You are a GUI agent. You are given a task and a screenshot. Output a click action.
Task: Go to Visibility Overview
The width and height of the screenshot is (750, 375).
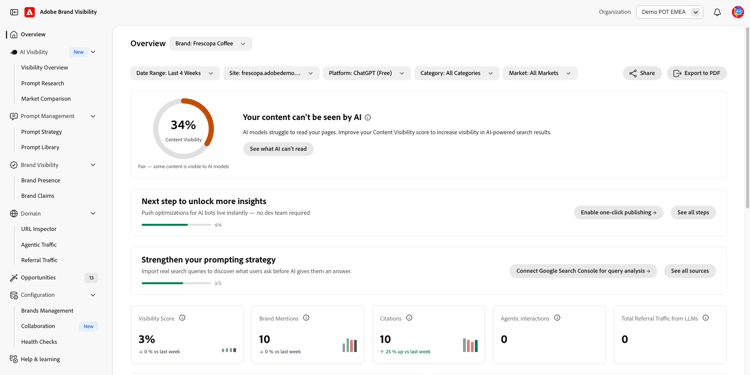[x=44, y=68]
